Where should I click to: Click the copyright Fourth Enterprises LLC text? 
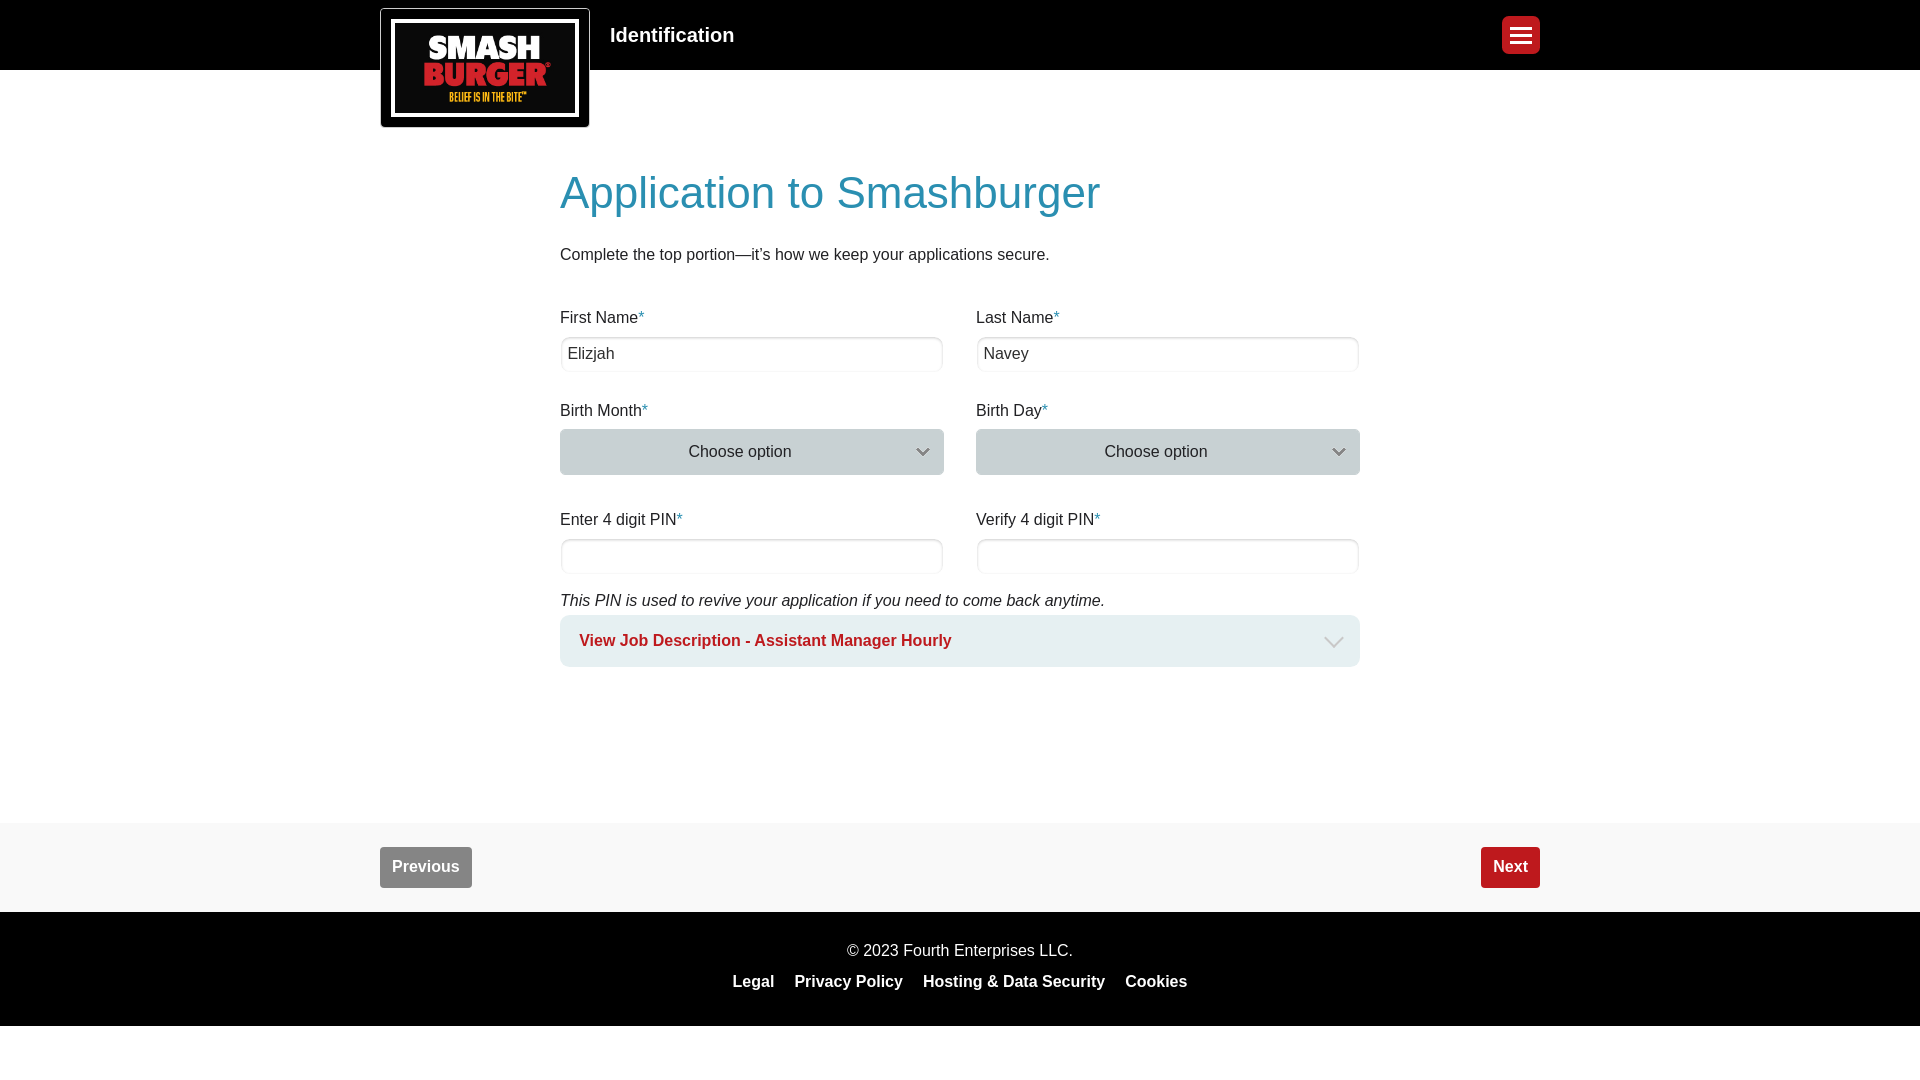[x=960, y=951]
